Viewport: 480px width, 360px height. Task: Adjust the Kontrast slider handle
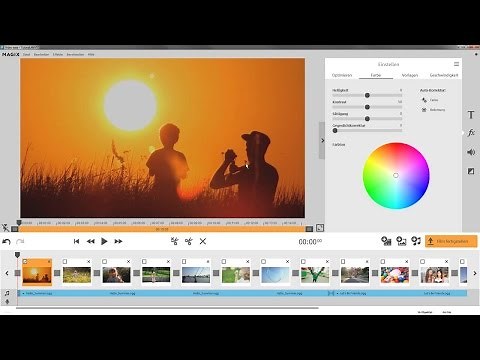[367, 107]
